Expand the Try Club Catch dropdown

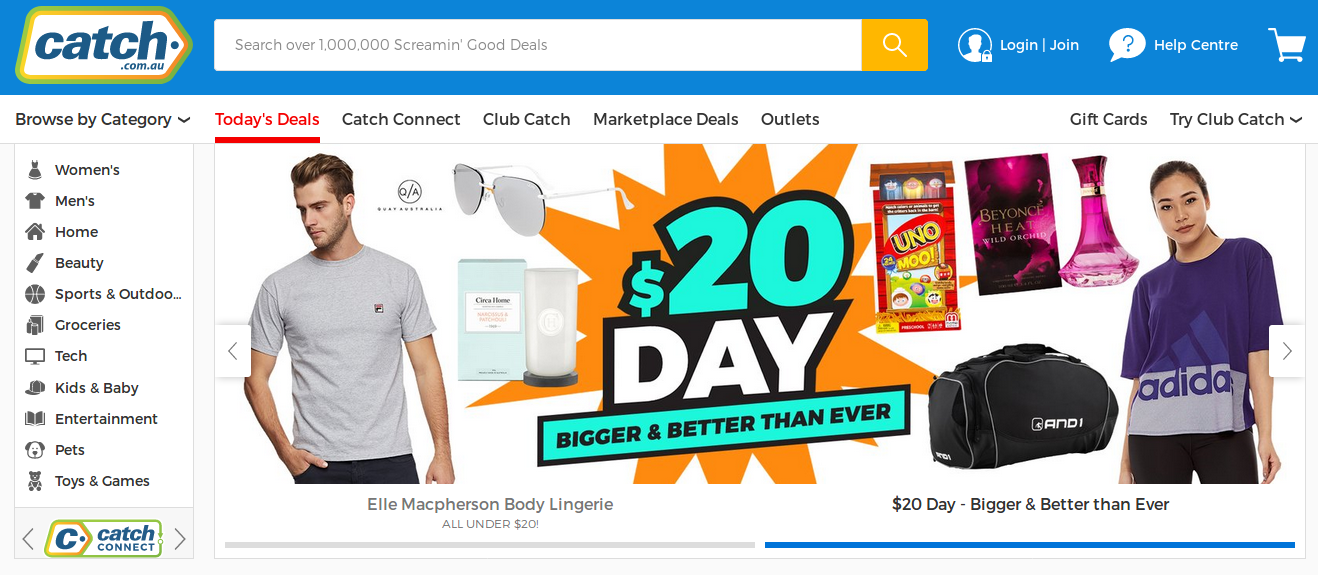tap(1236, 119)
